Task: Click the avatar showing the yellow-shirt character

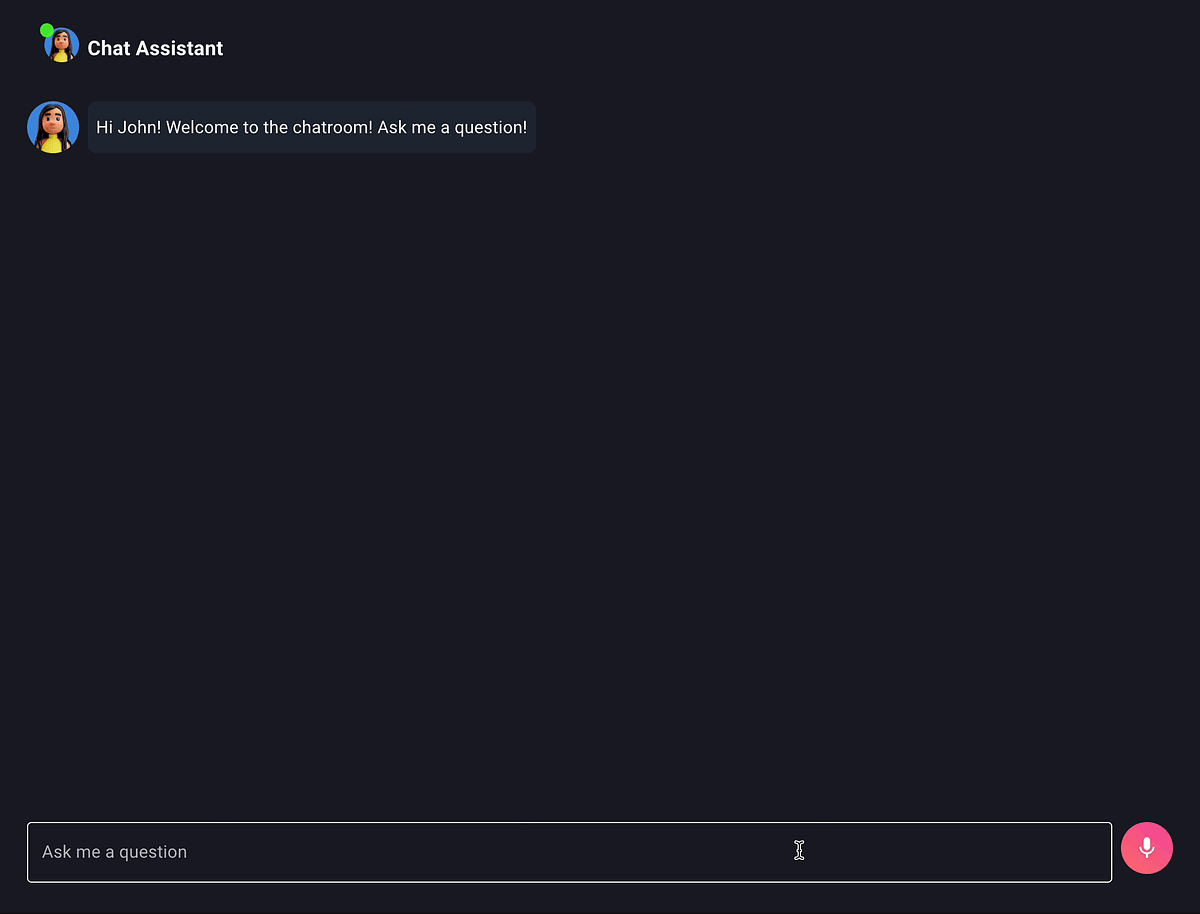Action: pos(52,127)
